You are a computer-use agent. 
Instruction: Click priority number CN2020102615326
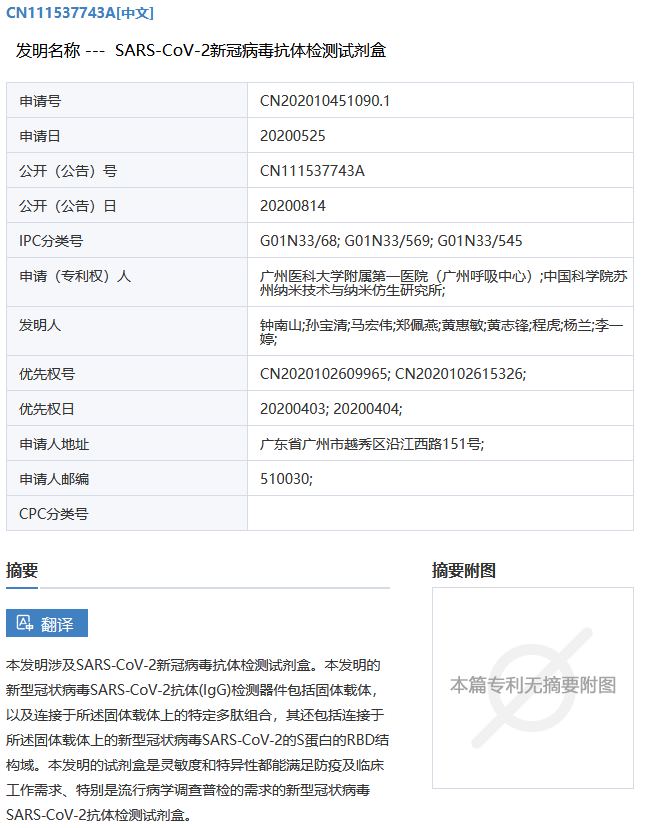click(459, 373)
